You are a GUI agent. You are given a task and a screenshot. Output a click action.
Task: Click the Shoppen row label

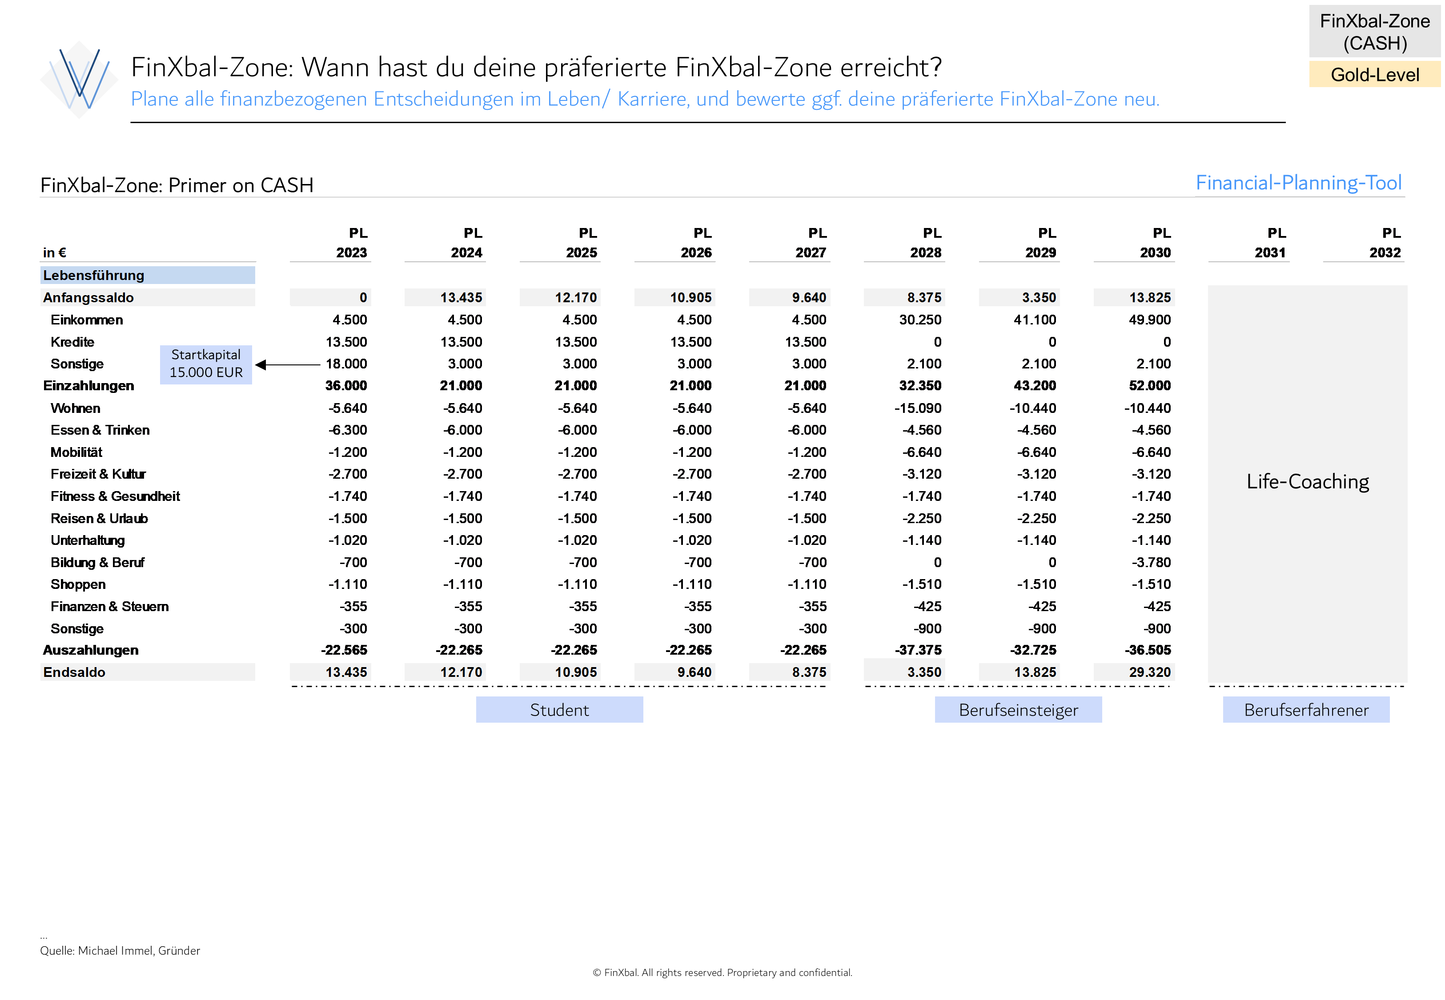[78, 584]
